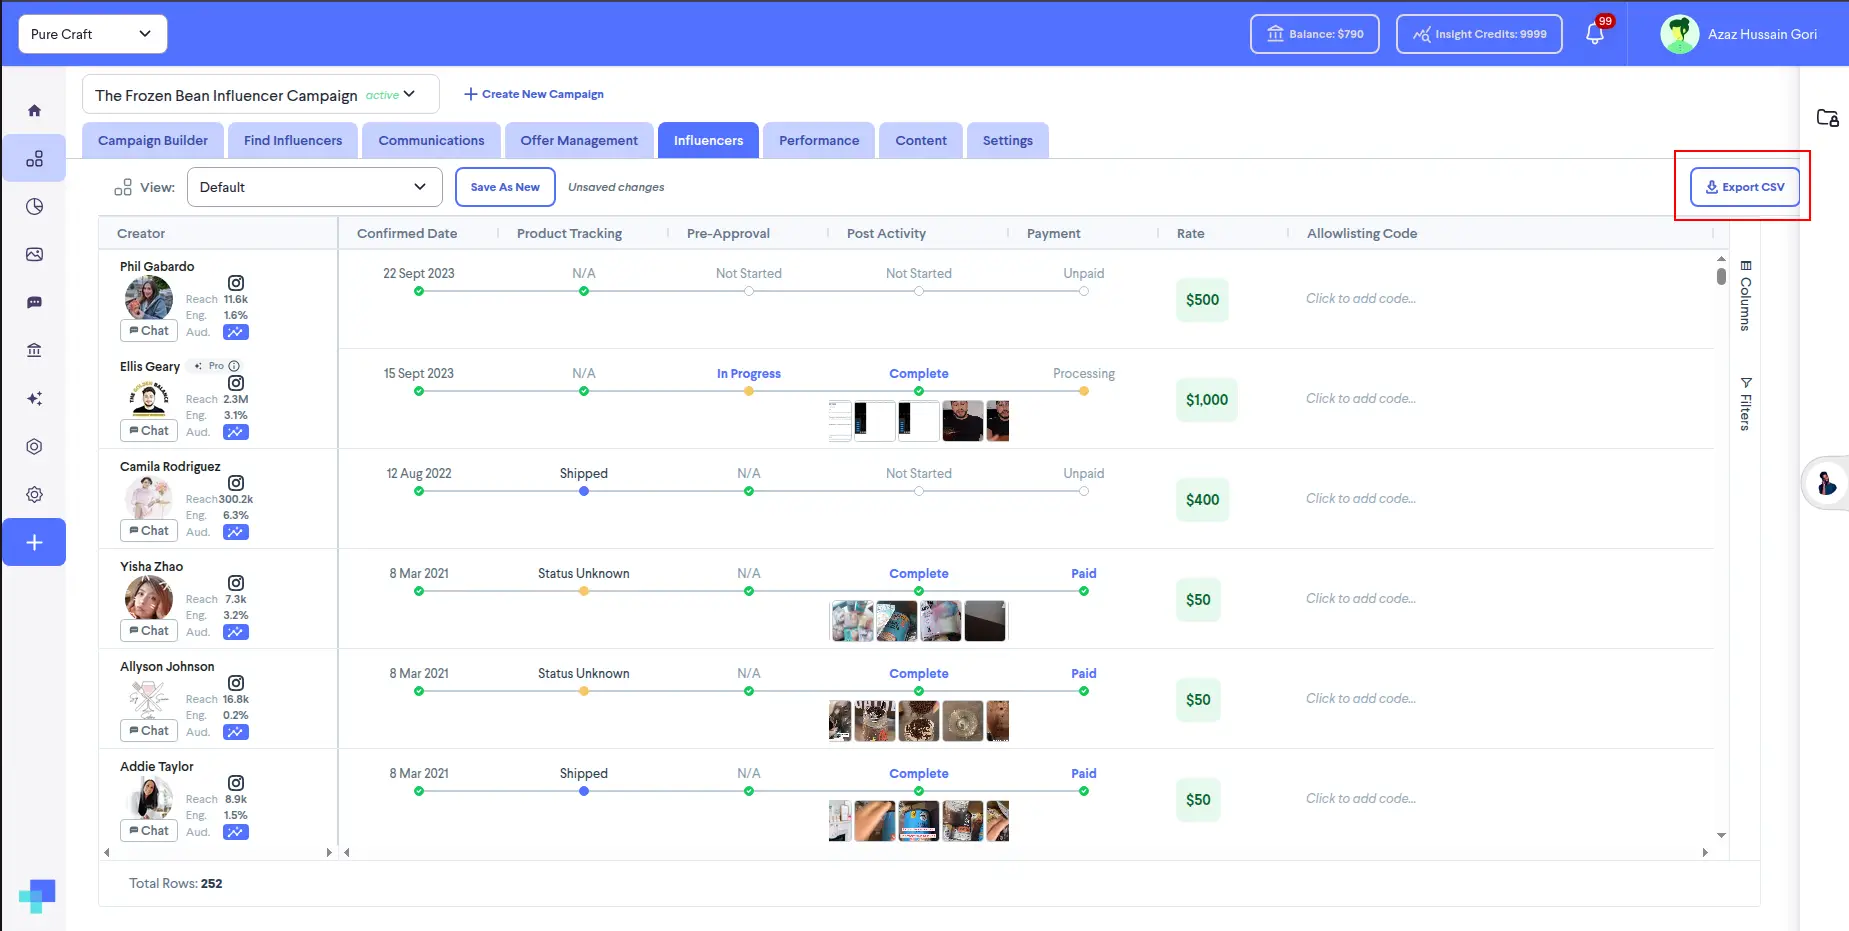
Task: Open the Filters side panel
Action: (x=1745, y=404)
